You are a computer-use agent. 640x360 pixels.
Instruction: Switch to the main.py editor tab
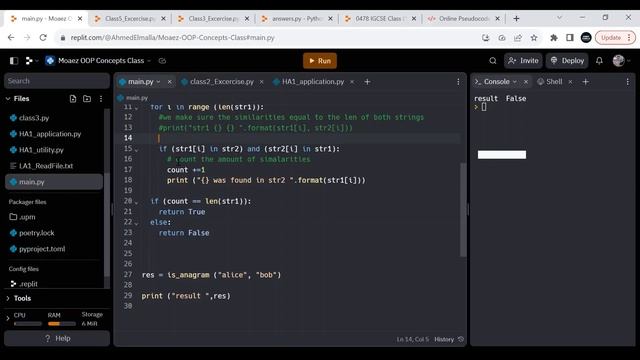(x=140, y=82)
